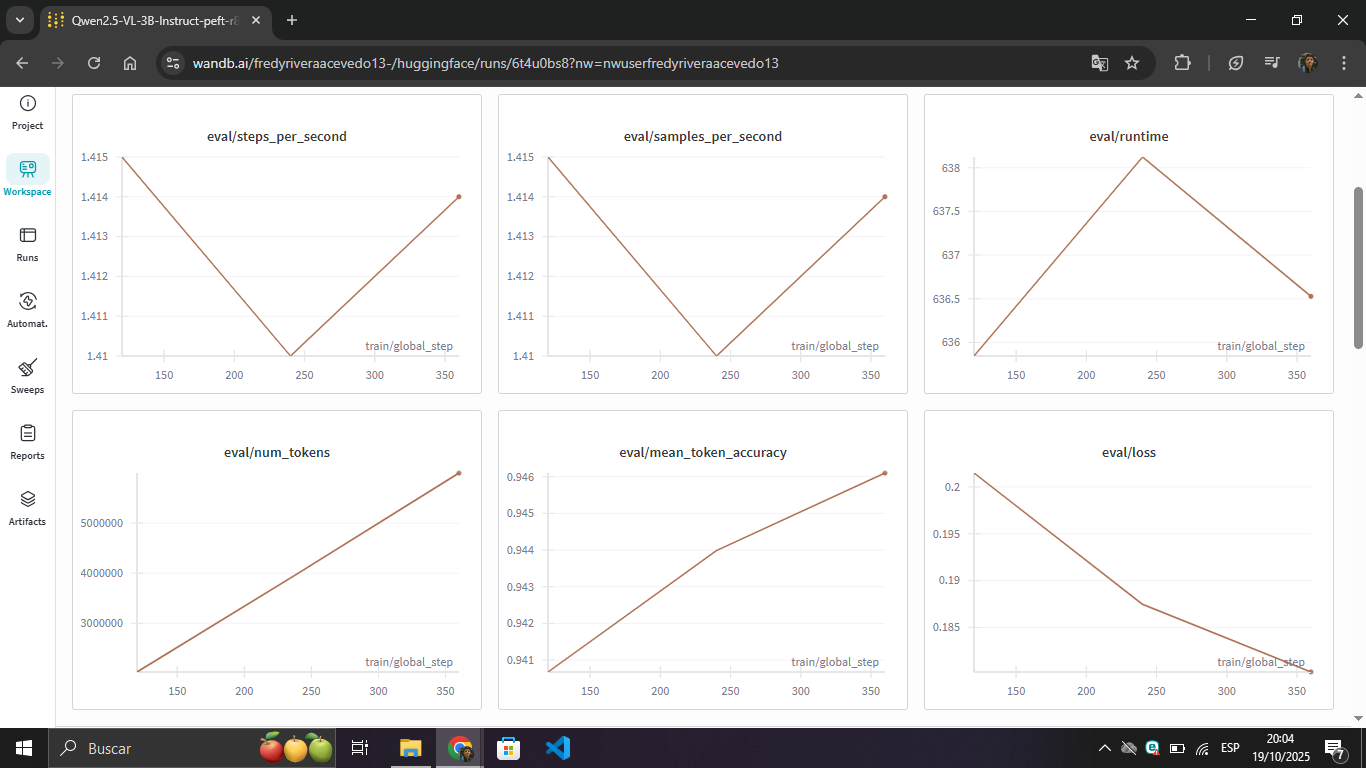The width and height of the screenshot is (1366, 768).
Task: Open the ESP language indicator menu
Action: (x=1229, y=747)
